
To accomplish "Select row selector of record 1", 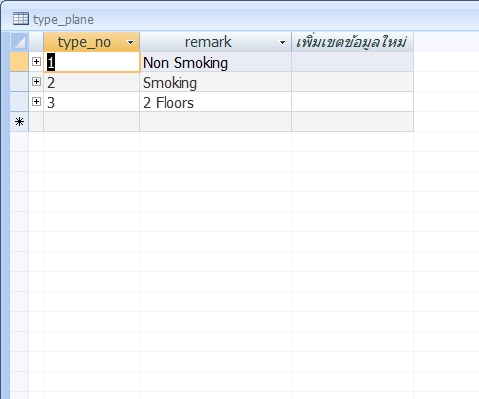I will coord(19,62).
